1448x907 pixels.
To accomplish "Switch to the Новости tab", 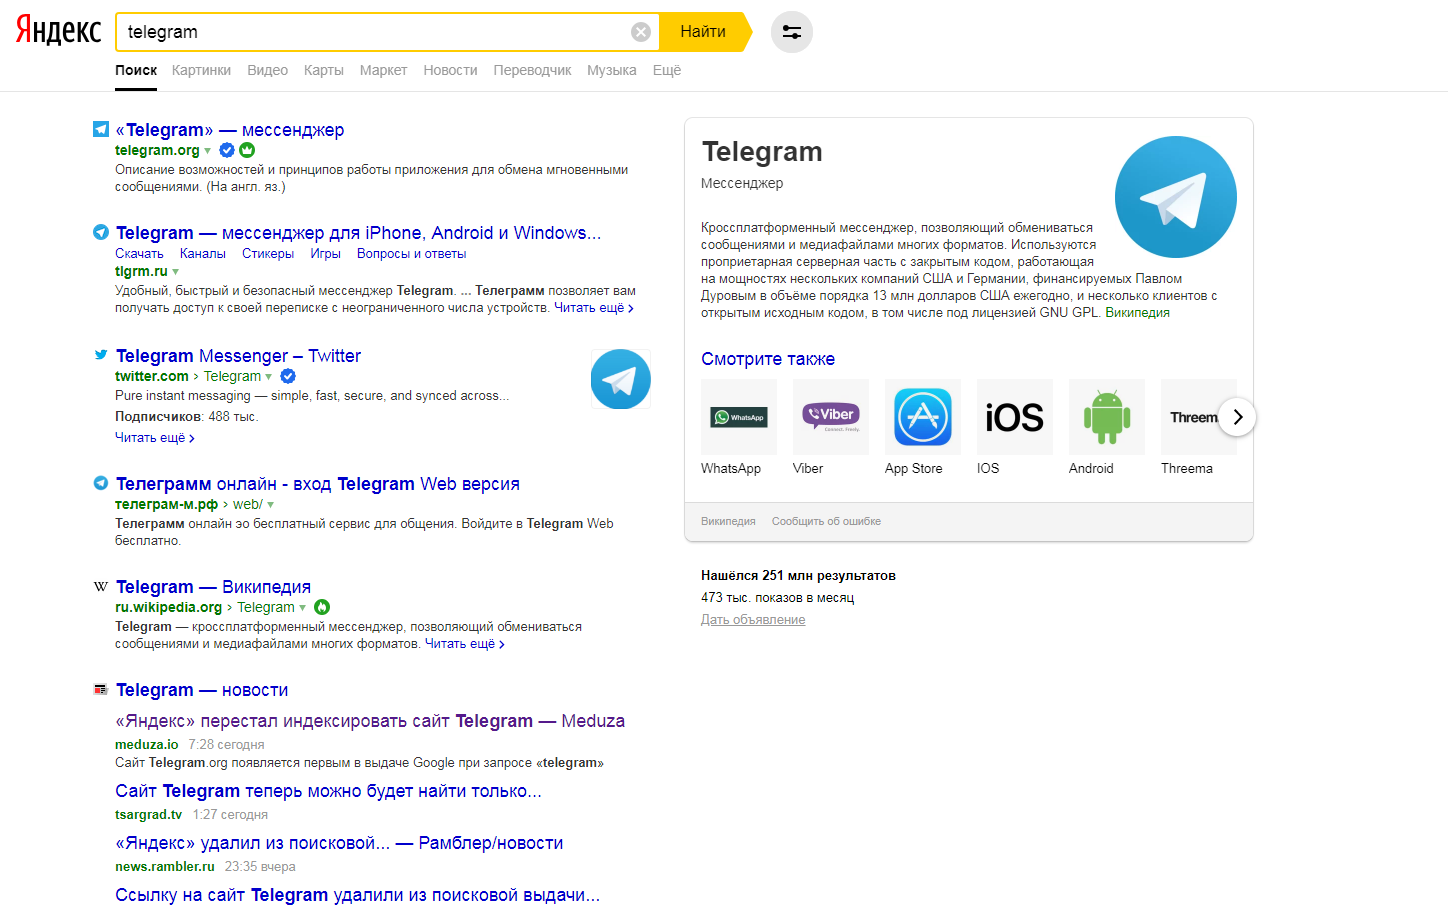I will click(x=450, y=70).
